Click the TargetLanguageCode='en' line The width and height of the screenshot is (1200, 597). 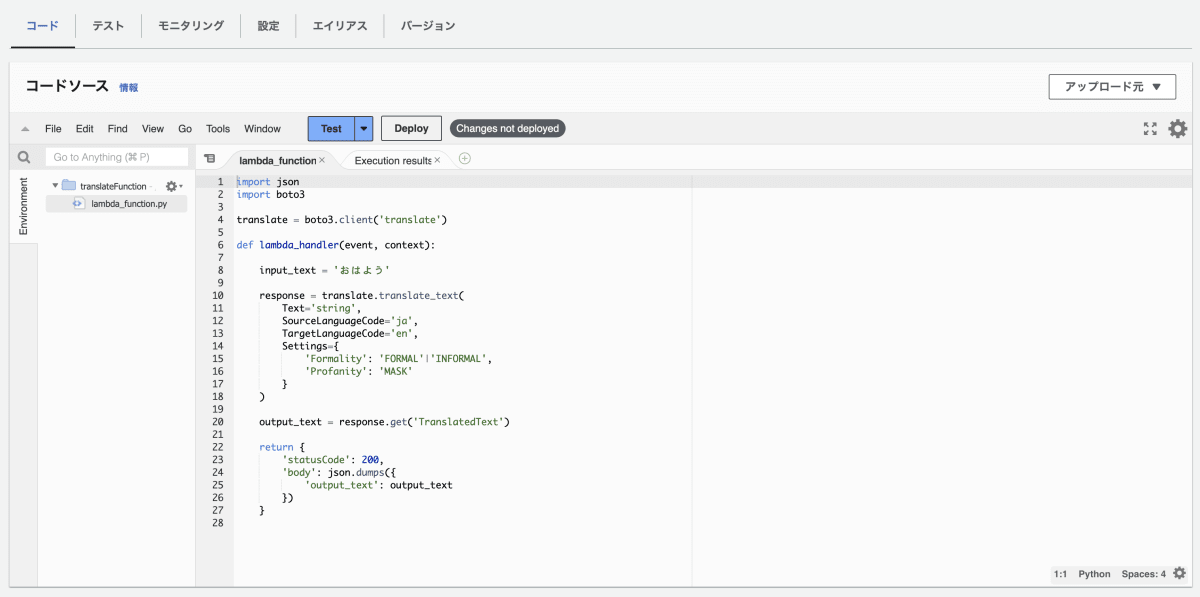pyautogui.click(x=350, y=333)
